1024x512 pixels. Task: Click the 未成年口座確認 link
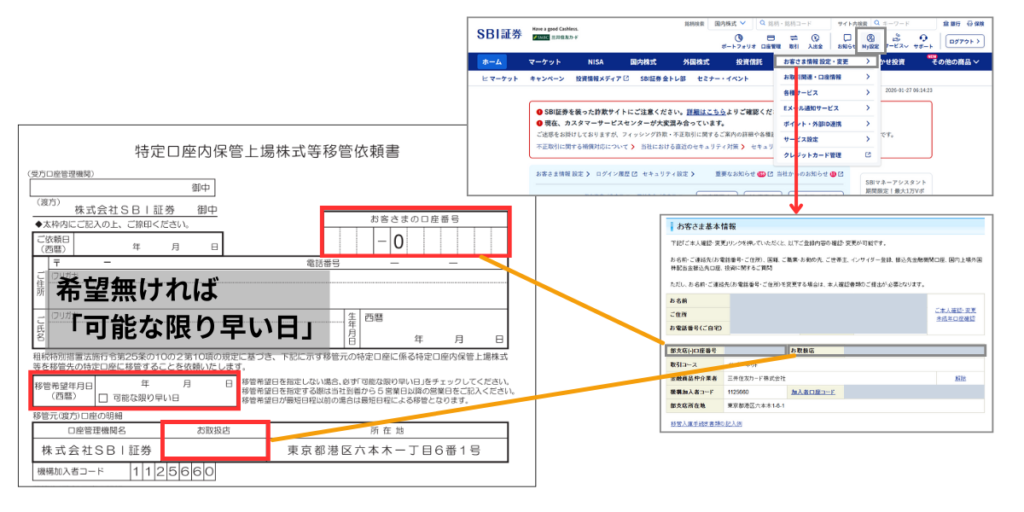coord(955,318)
